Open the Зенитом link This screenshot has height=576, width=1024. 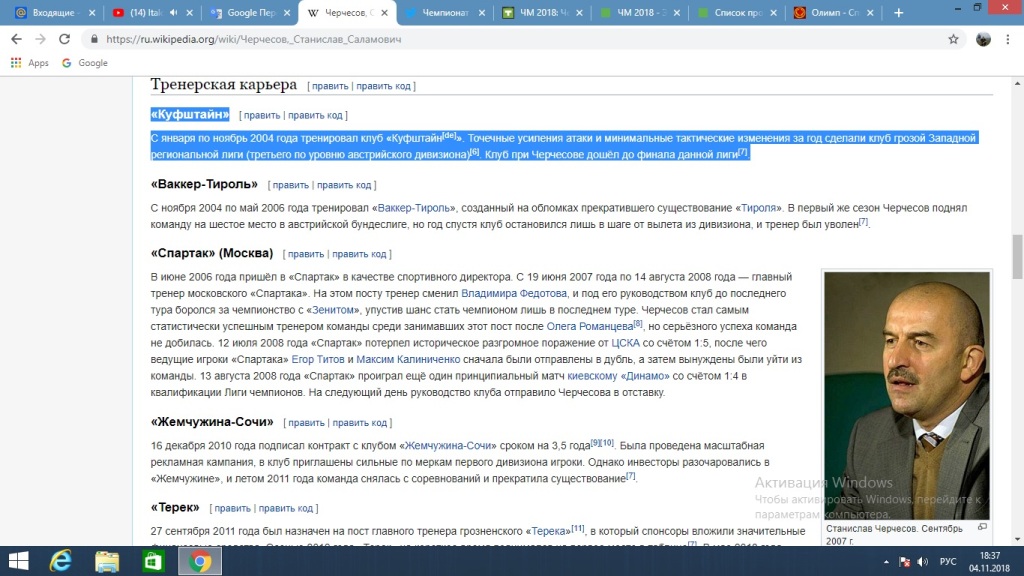click(x=332, y=310)
